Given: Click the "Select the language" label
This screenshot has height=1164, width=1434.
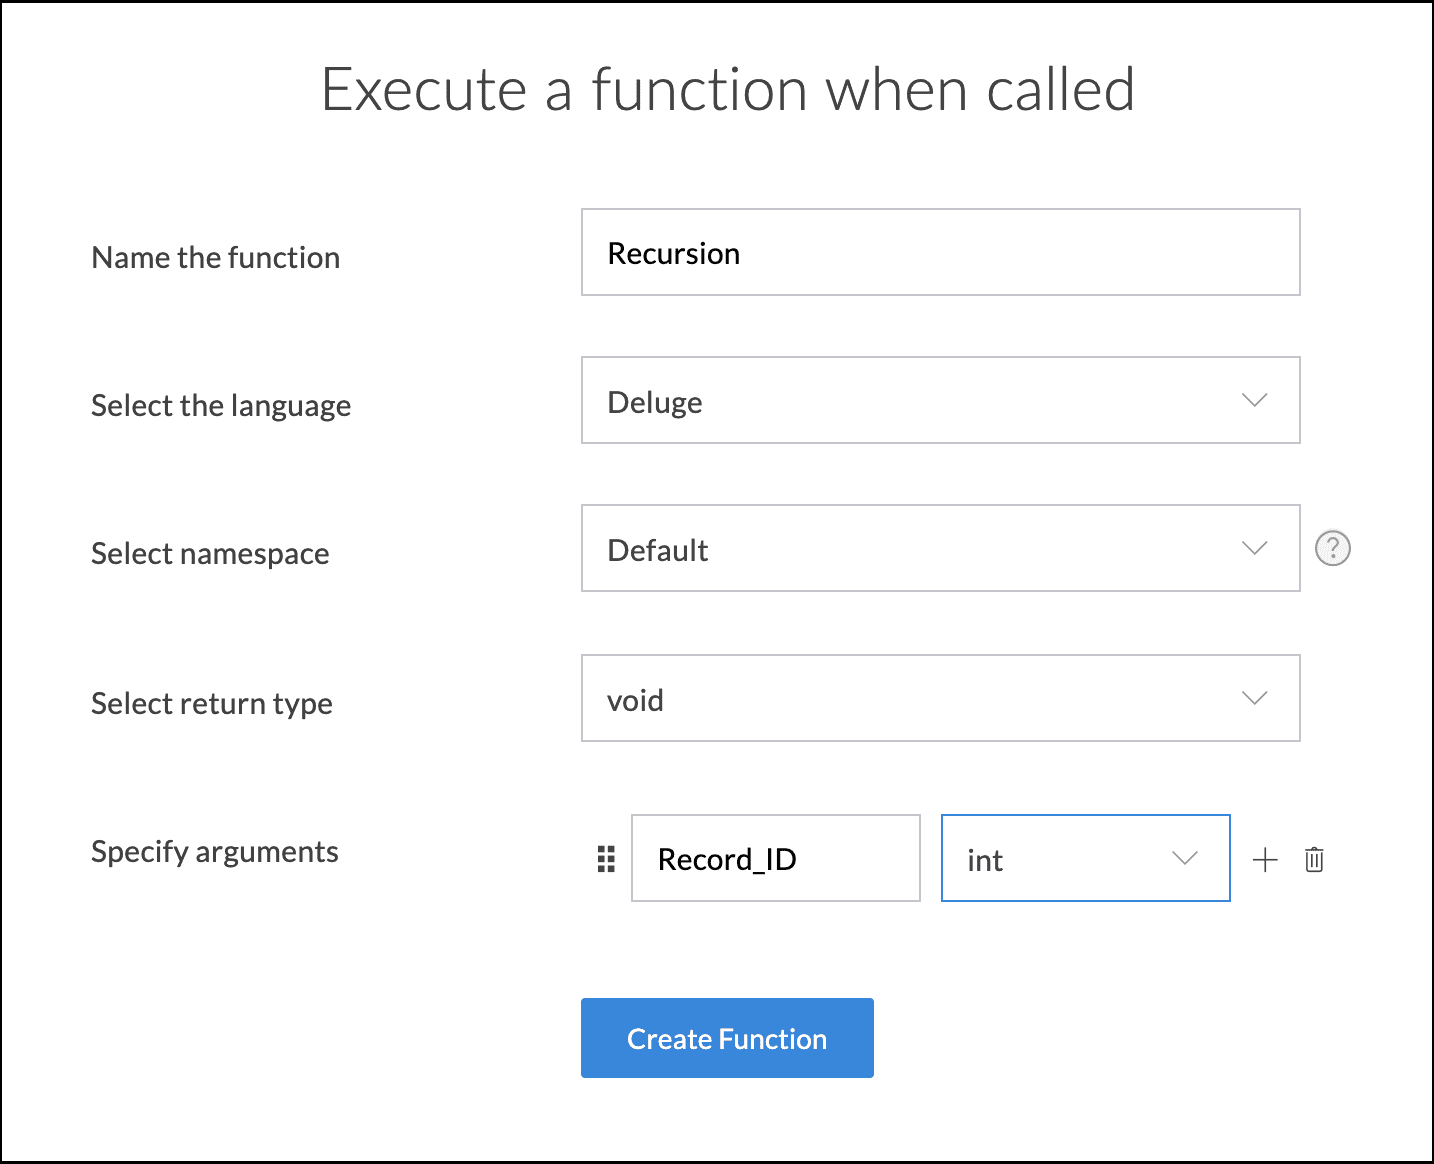Looking at the screenshot, I should coord(221,405).
